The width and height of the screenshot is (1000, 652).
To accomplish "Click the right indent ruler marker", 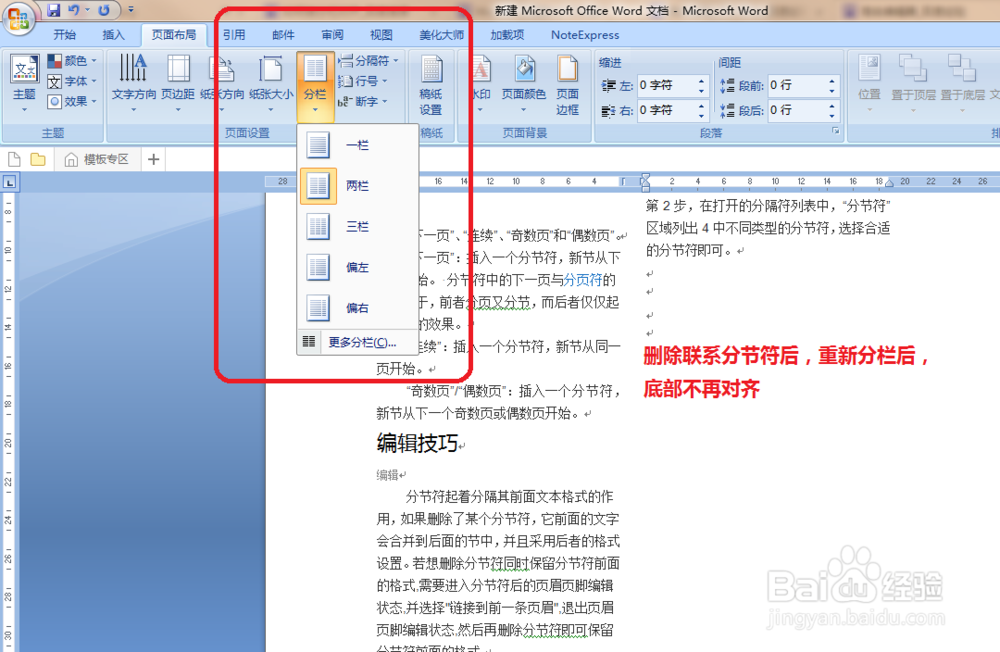I will click(x=889, y=184).
